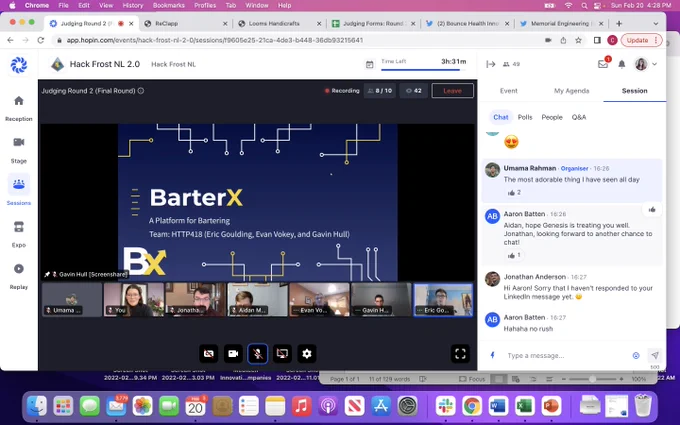Open the Q&A sub-tab
This screenshot has width=680, height=425.
tap(579, 117)
